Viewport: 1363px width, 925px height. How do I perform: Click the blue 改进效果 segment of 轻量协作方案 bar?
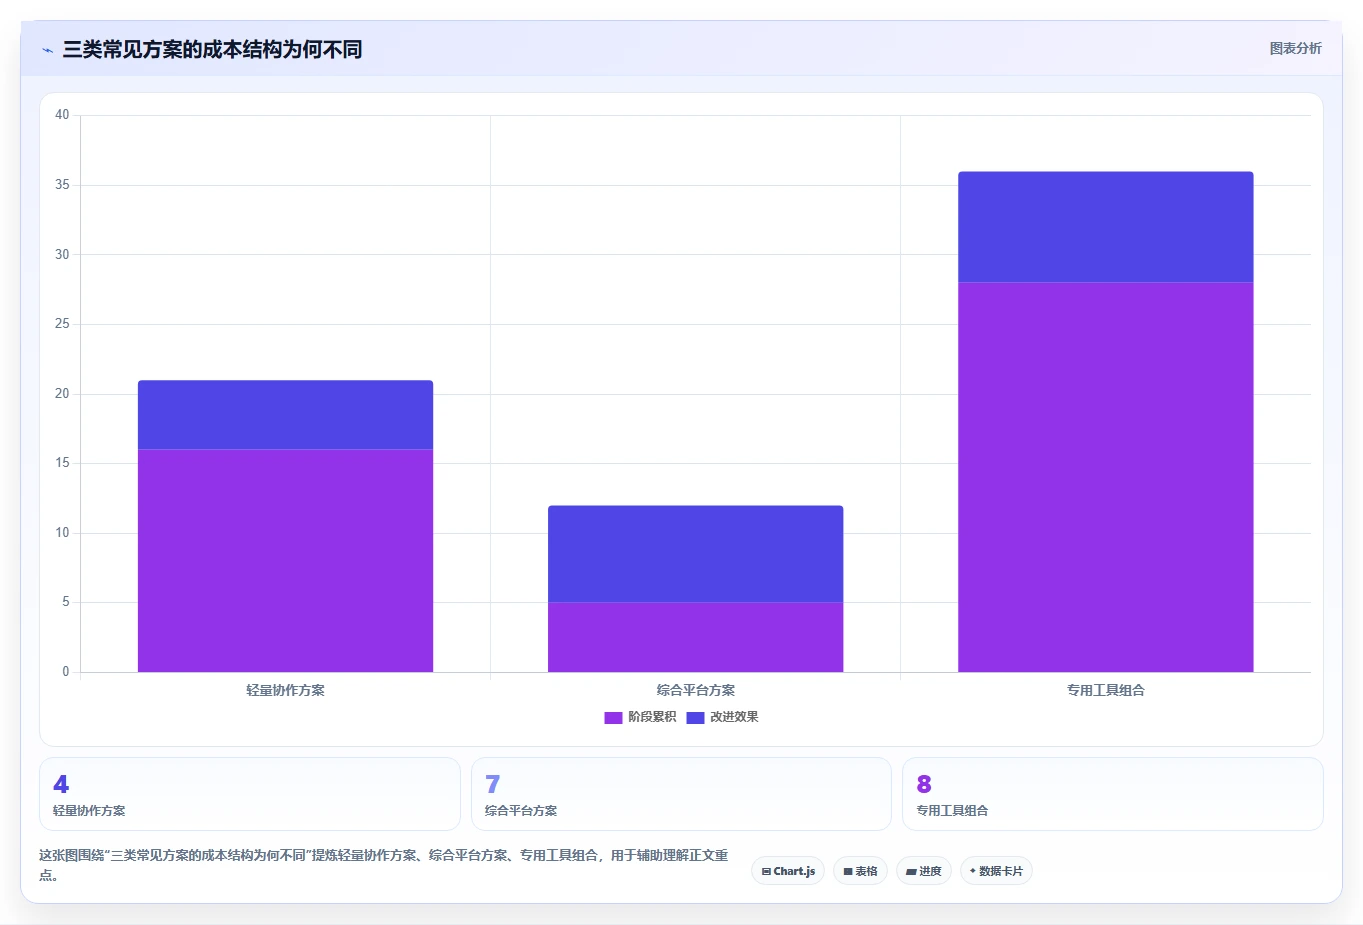coord(285,415)
